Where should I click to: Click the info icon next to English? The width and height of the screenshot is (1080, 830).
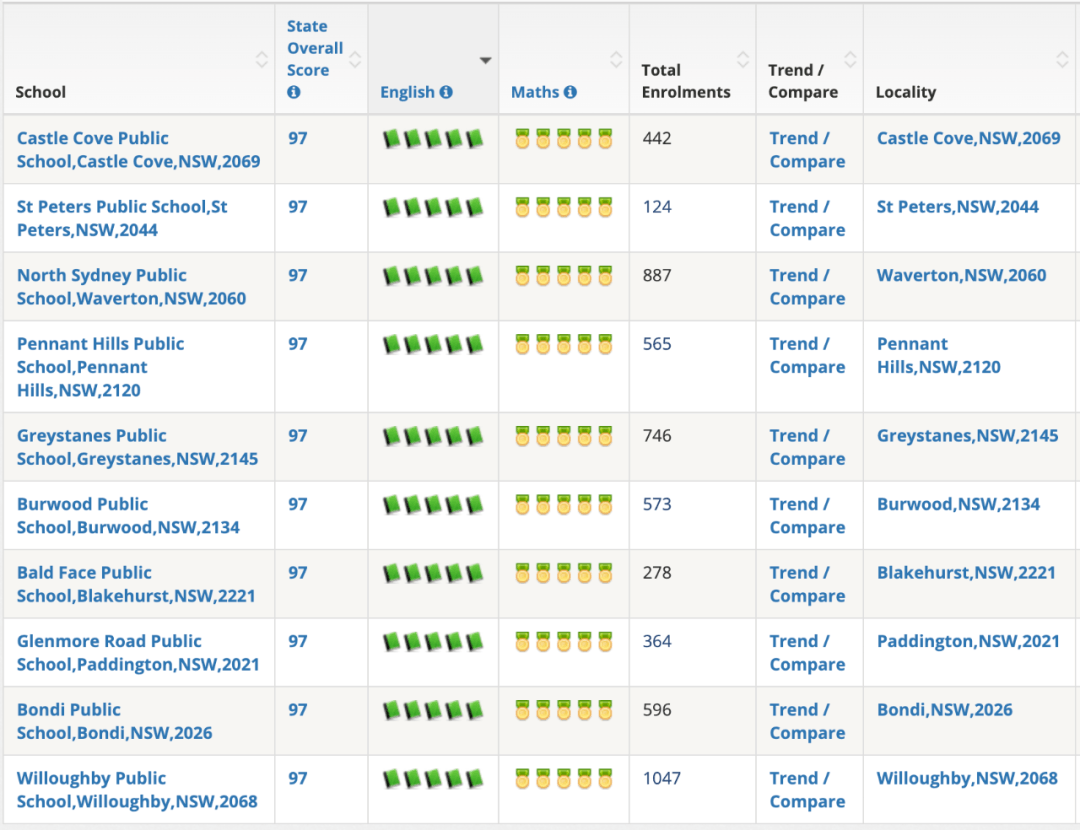[446, 92]
